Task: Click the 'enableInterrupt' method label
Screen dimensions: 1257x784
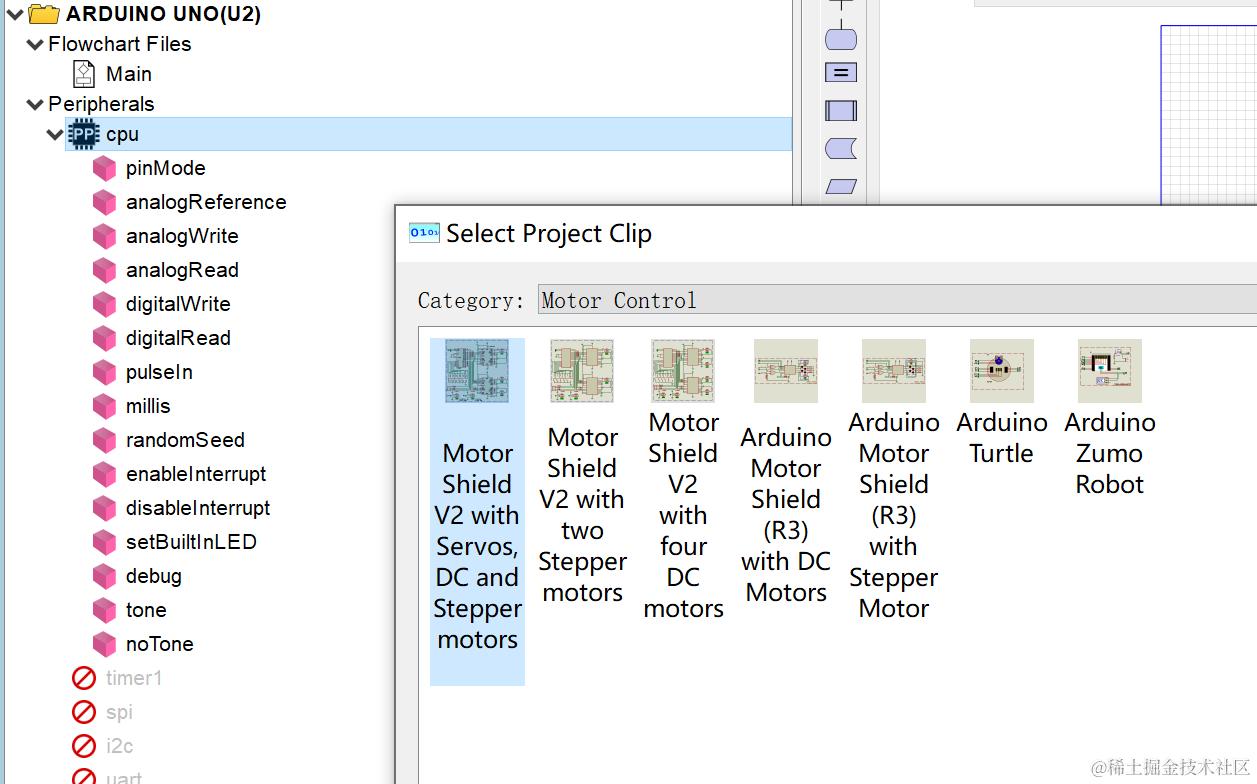Action: (x=196, y=474)
